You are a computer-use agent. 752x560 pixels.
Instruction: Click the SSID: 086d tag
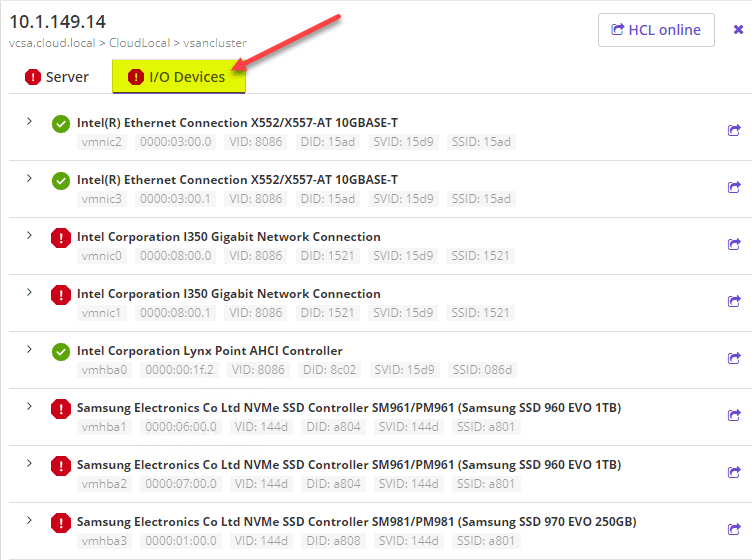tap(482, 370)
